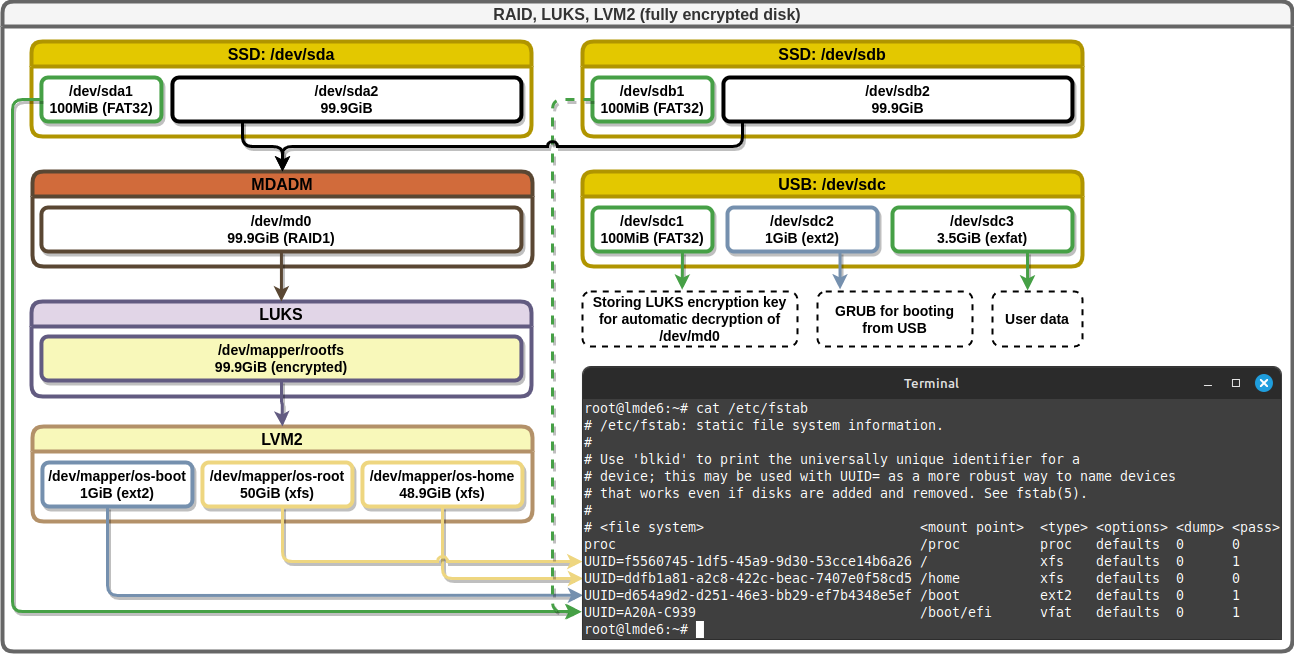Maximize the Terminal window
The height and width of the screenshot is (654, 1294).
coord(1236,383)
